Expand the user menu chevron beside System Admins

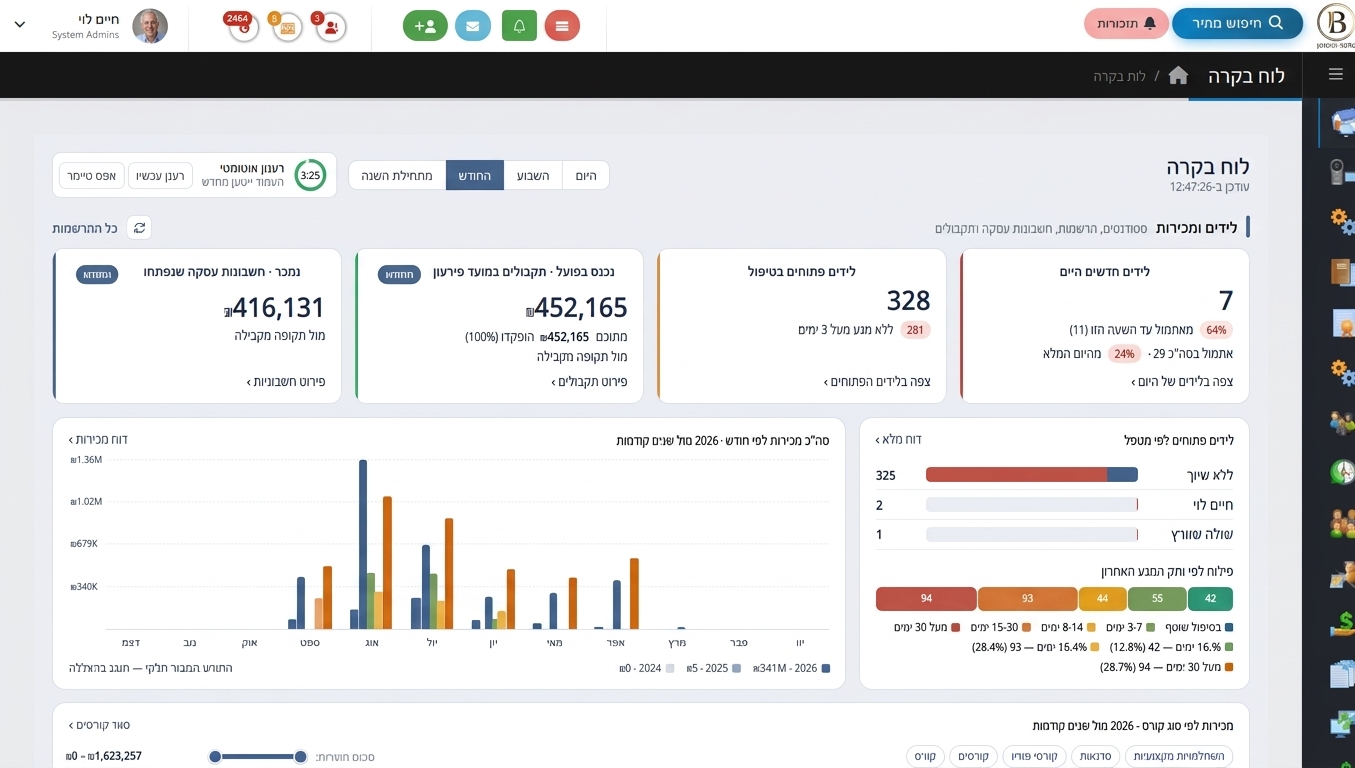click(x=20, y=24)
